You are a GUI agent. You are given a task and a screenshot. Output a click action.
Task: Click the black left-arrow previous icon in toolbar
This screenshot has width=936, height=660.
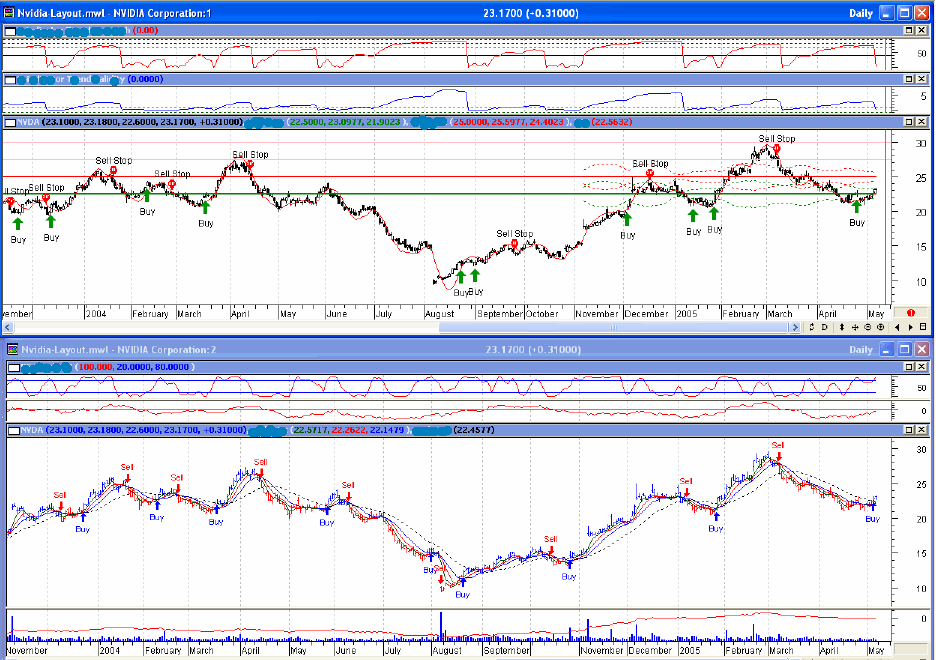coord(897,327)
